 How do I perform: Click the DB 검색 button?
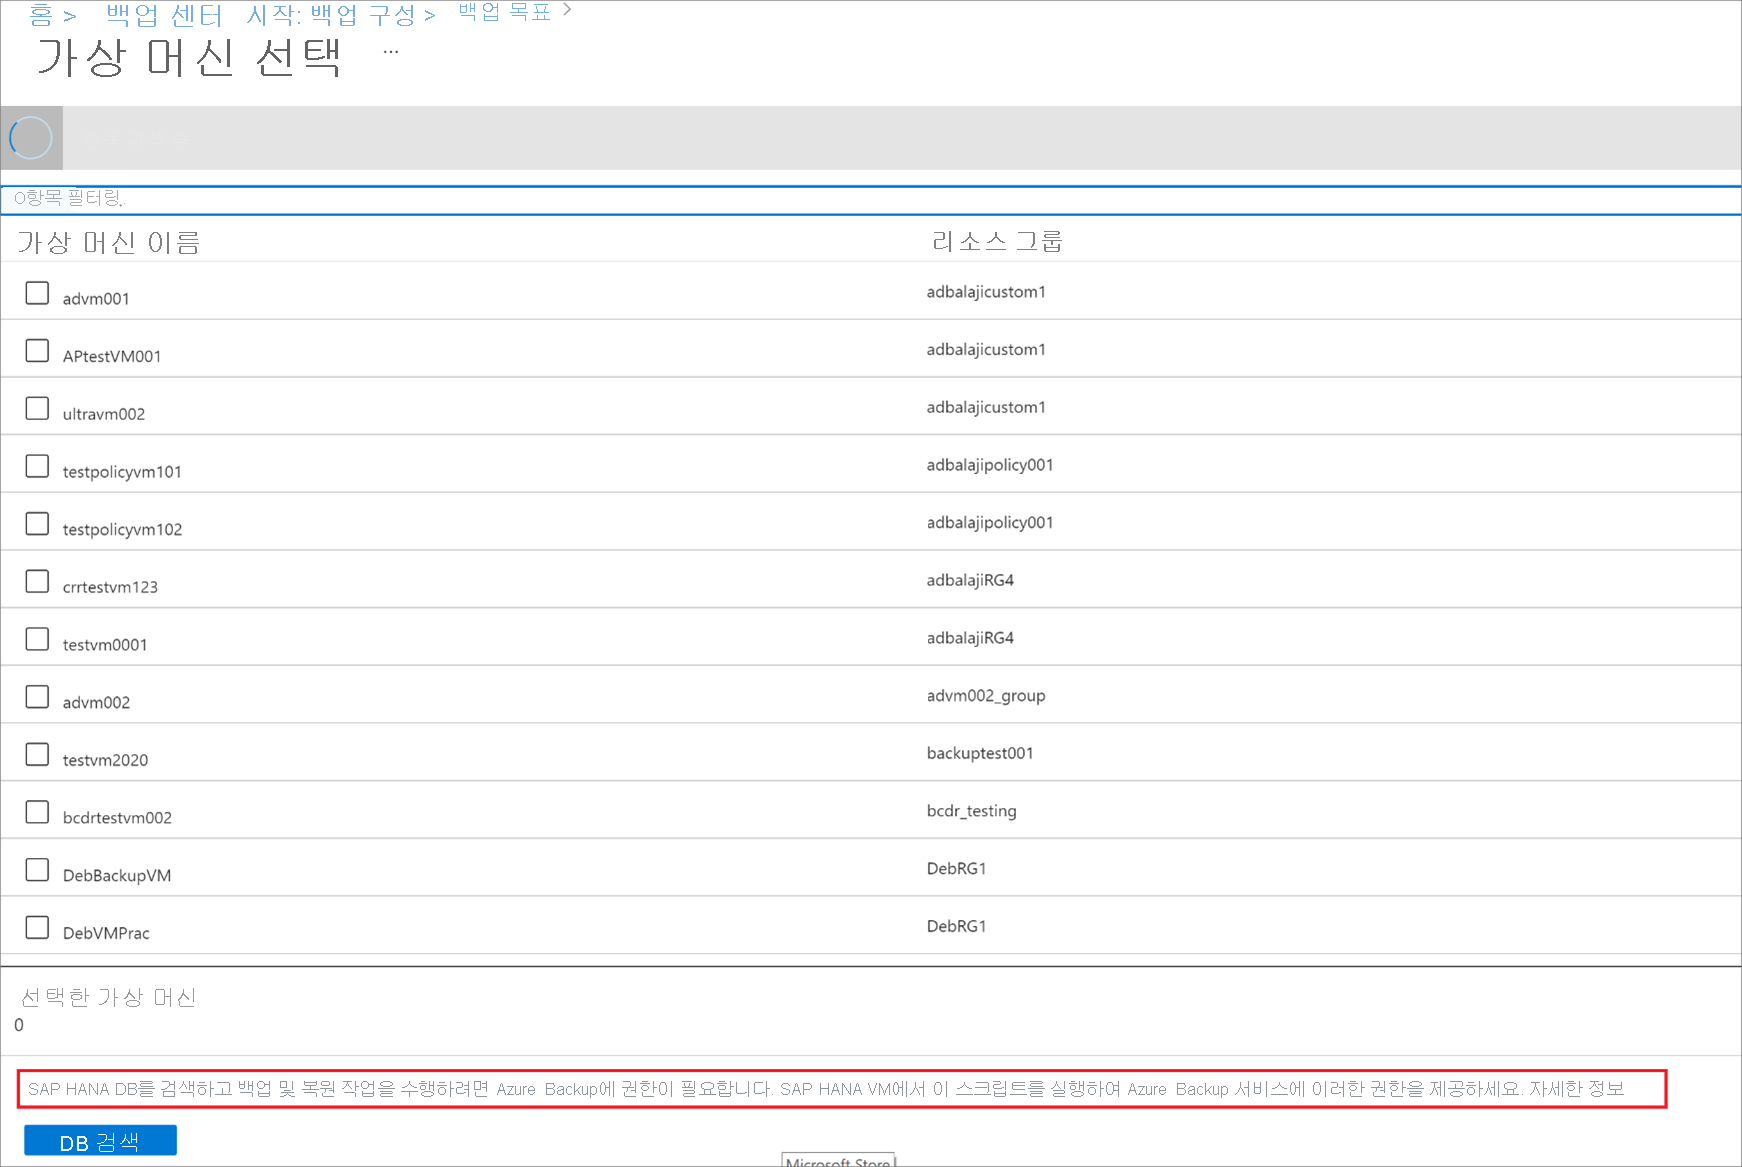coord(100,1140)
